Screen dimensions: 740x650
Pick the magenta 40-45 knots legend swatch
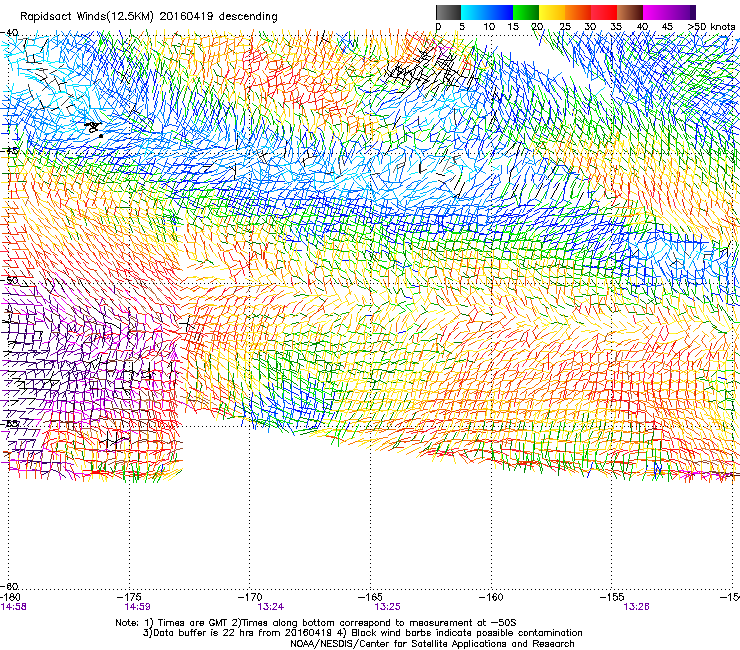coord(656,12)
